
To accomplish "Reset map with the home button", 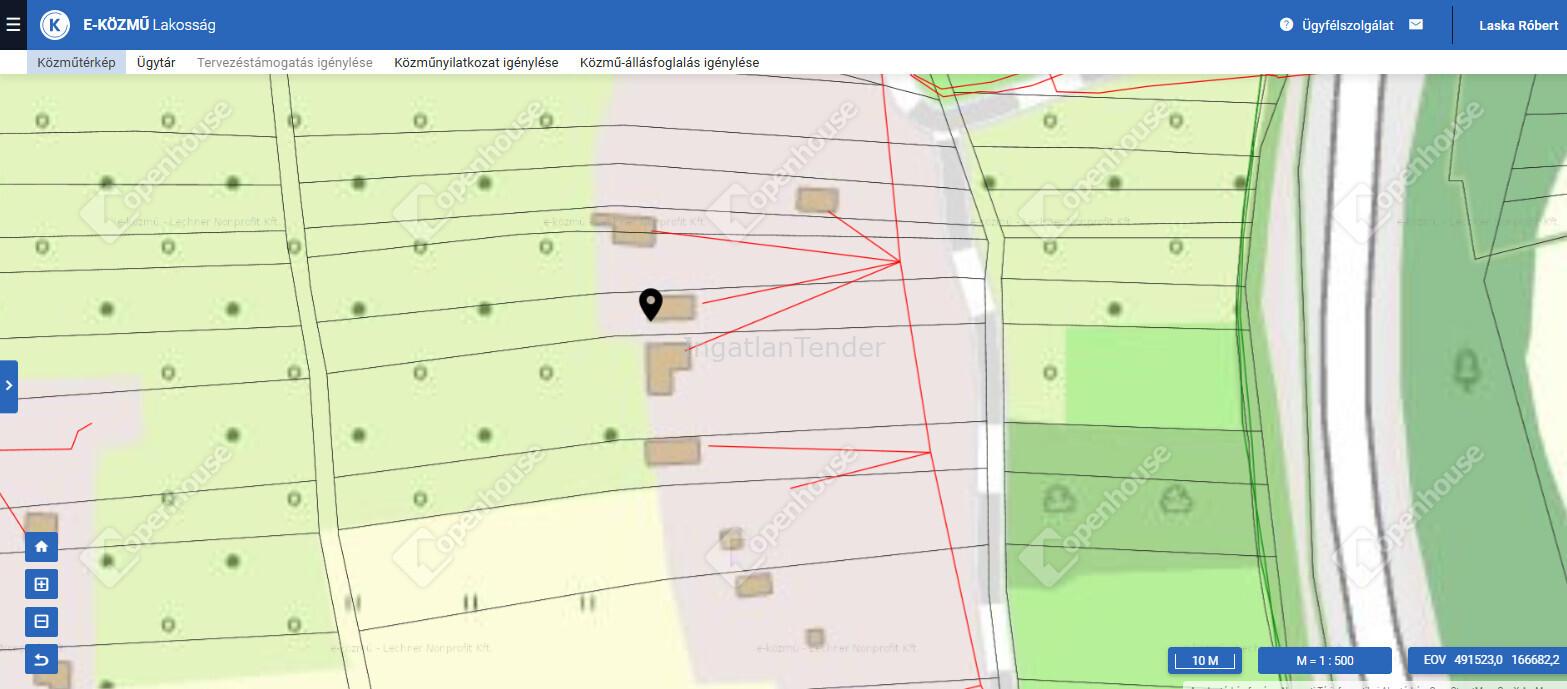I will (41, 547).
